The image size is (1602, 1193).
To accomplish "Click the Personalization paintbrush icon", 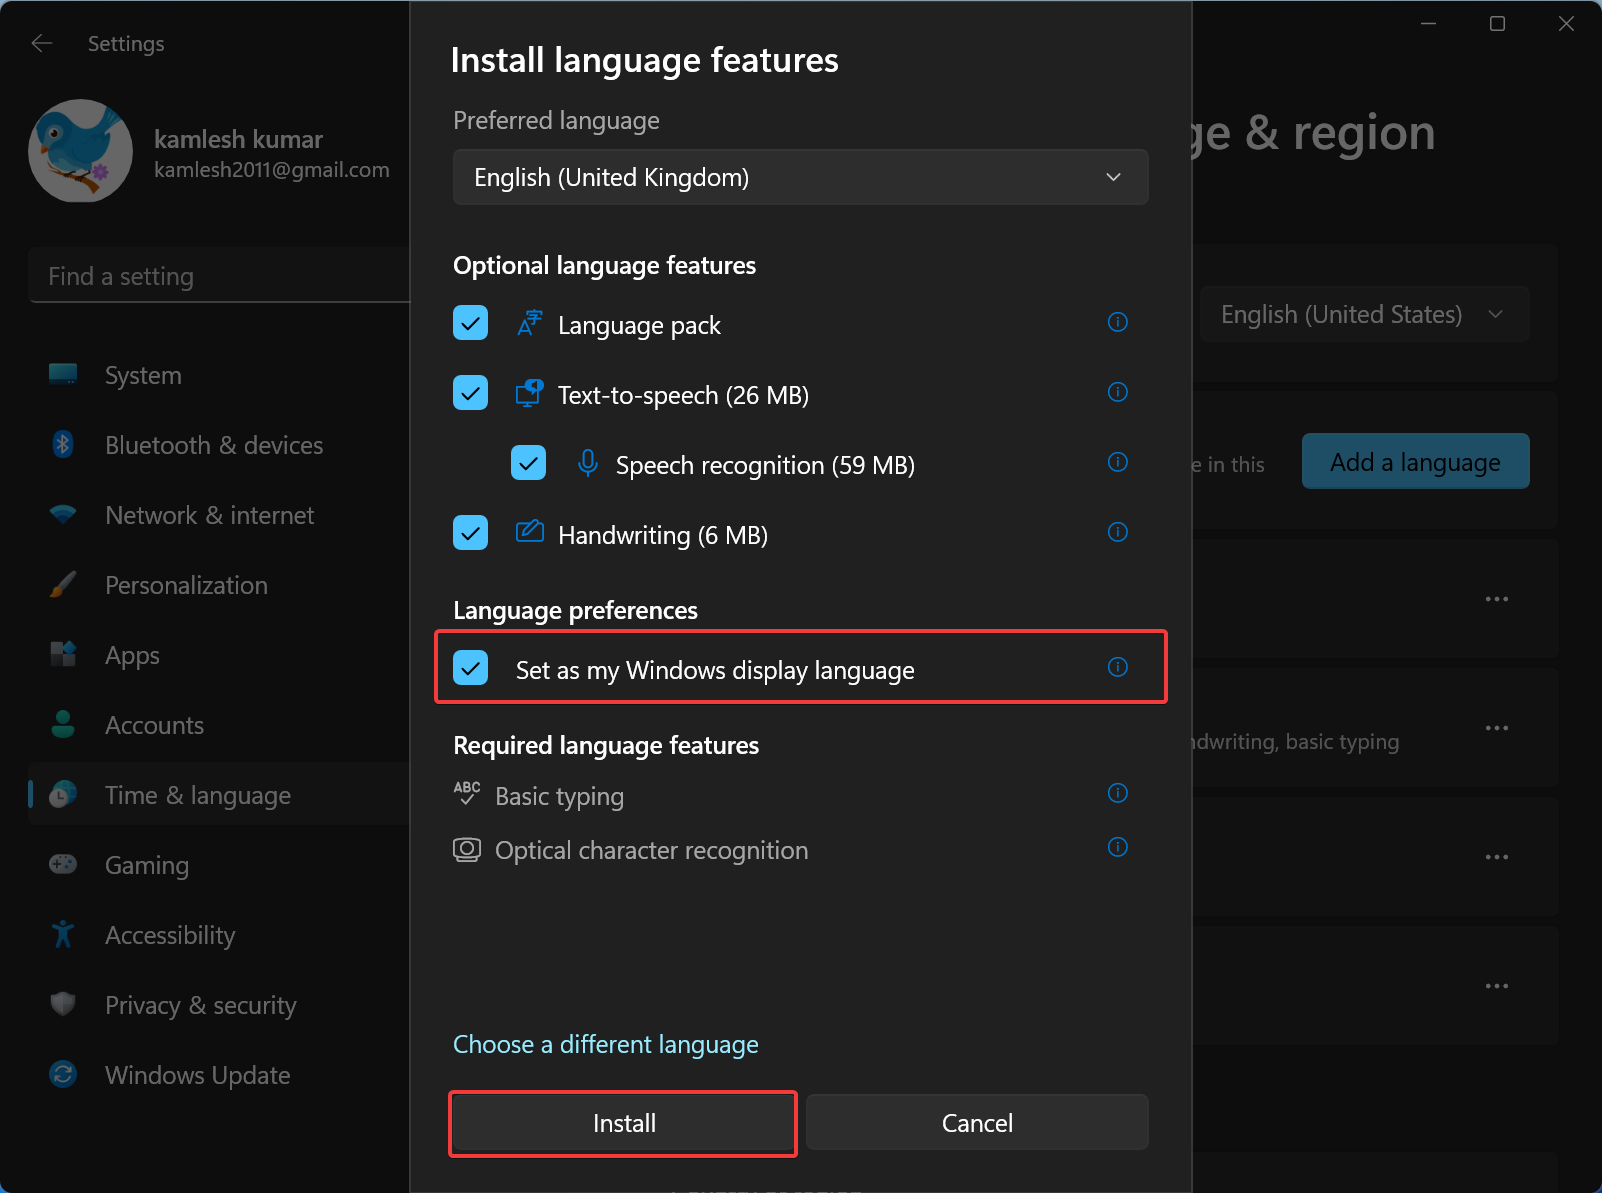I will tap(63, 585).
